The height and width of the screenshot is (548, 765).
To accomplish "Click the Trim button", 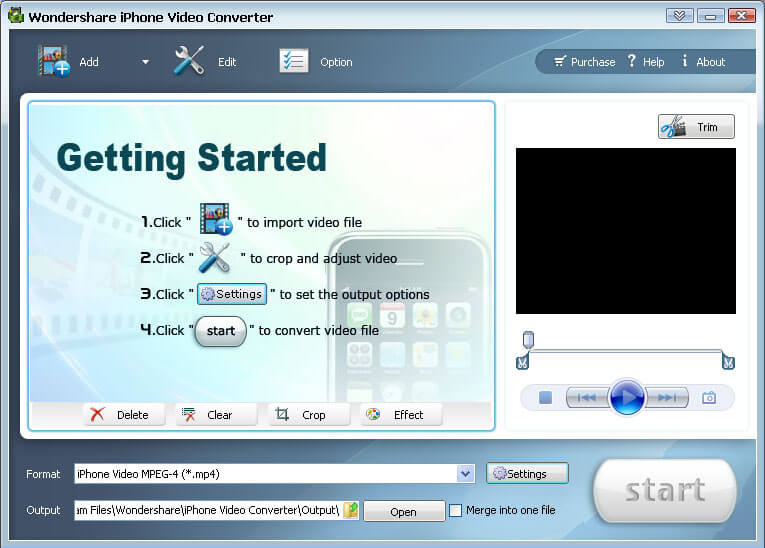I will [x=696, y=127].
